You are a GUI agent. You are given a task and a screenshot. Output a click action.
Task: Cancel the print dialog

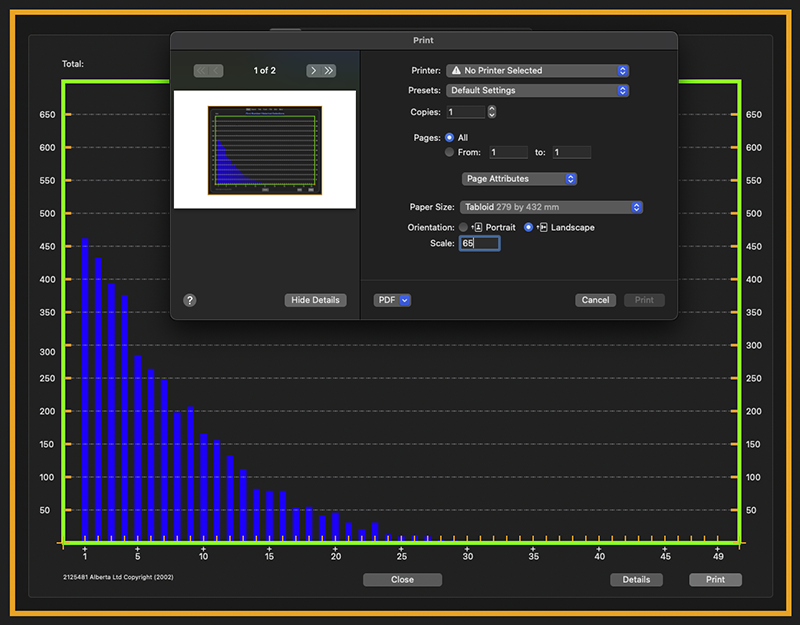click(595, 301)
